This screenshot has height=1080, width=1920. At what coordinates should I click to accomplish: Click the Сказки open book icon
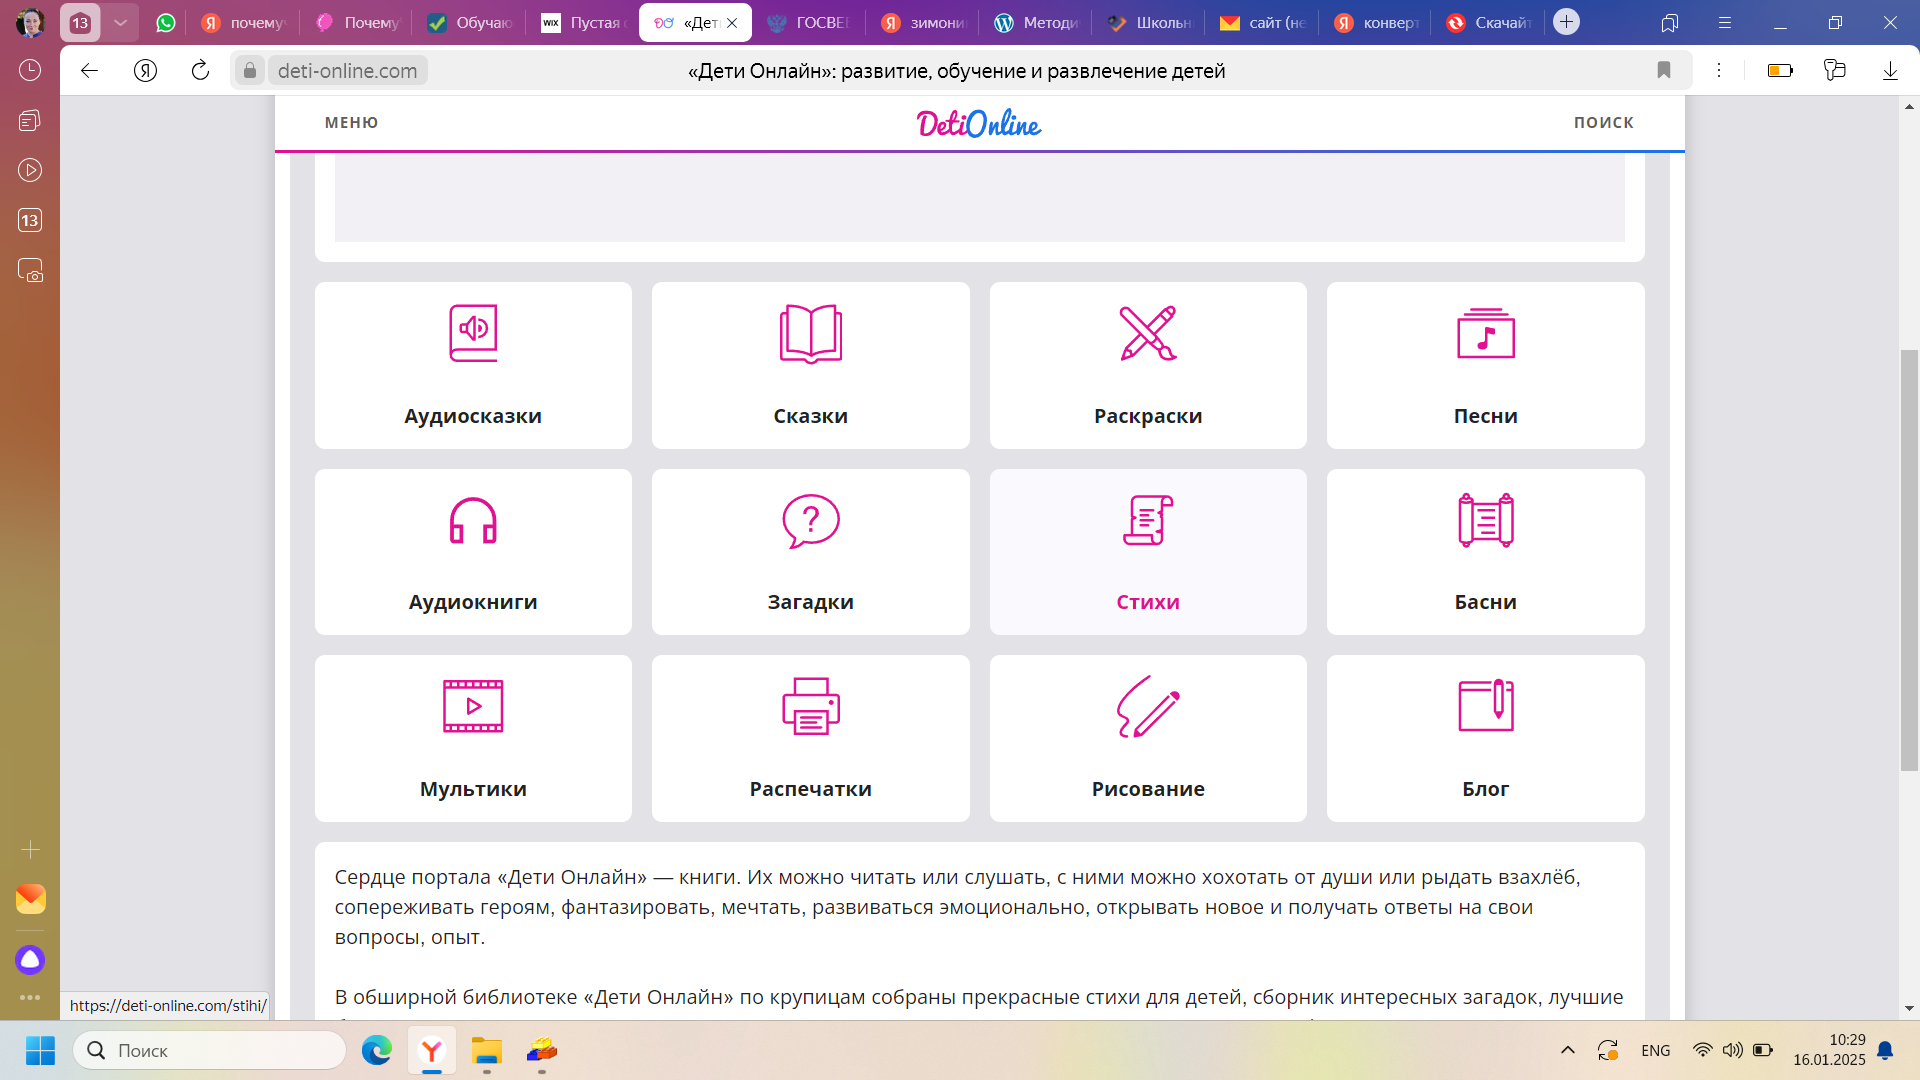coord(810,333)
